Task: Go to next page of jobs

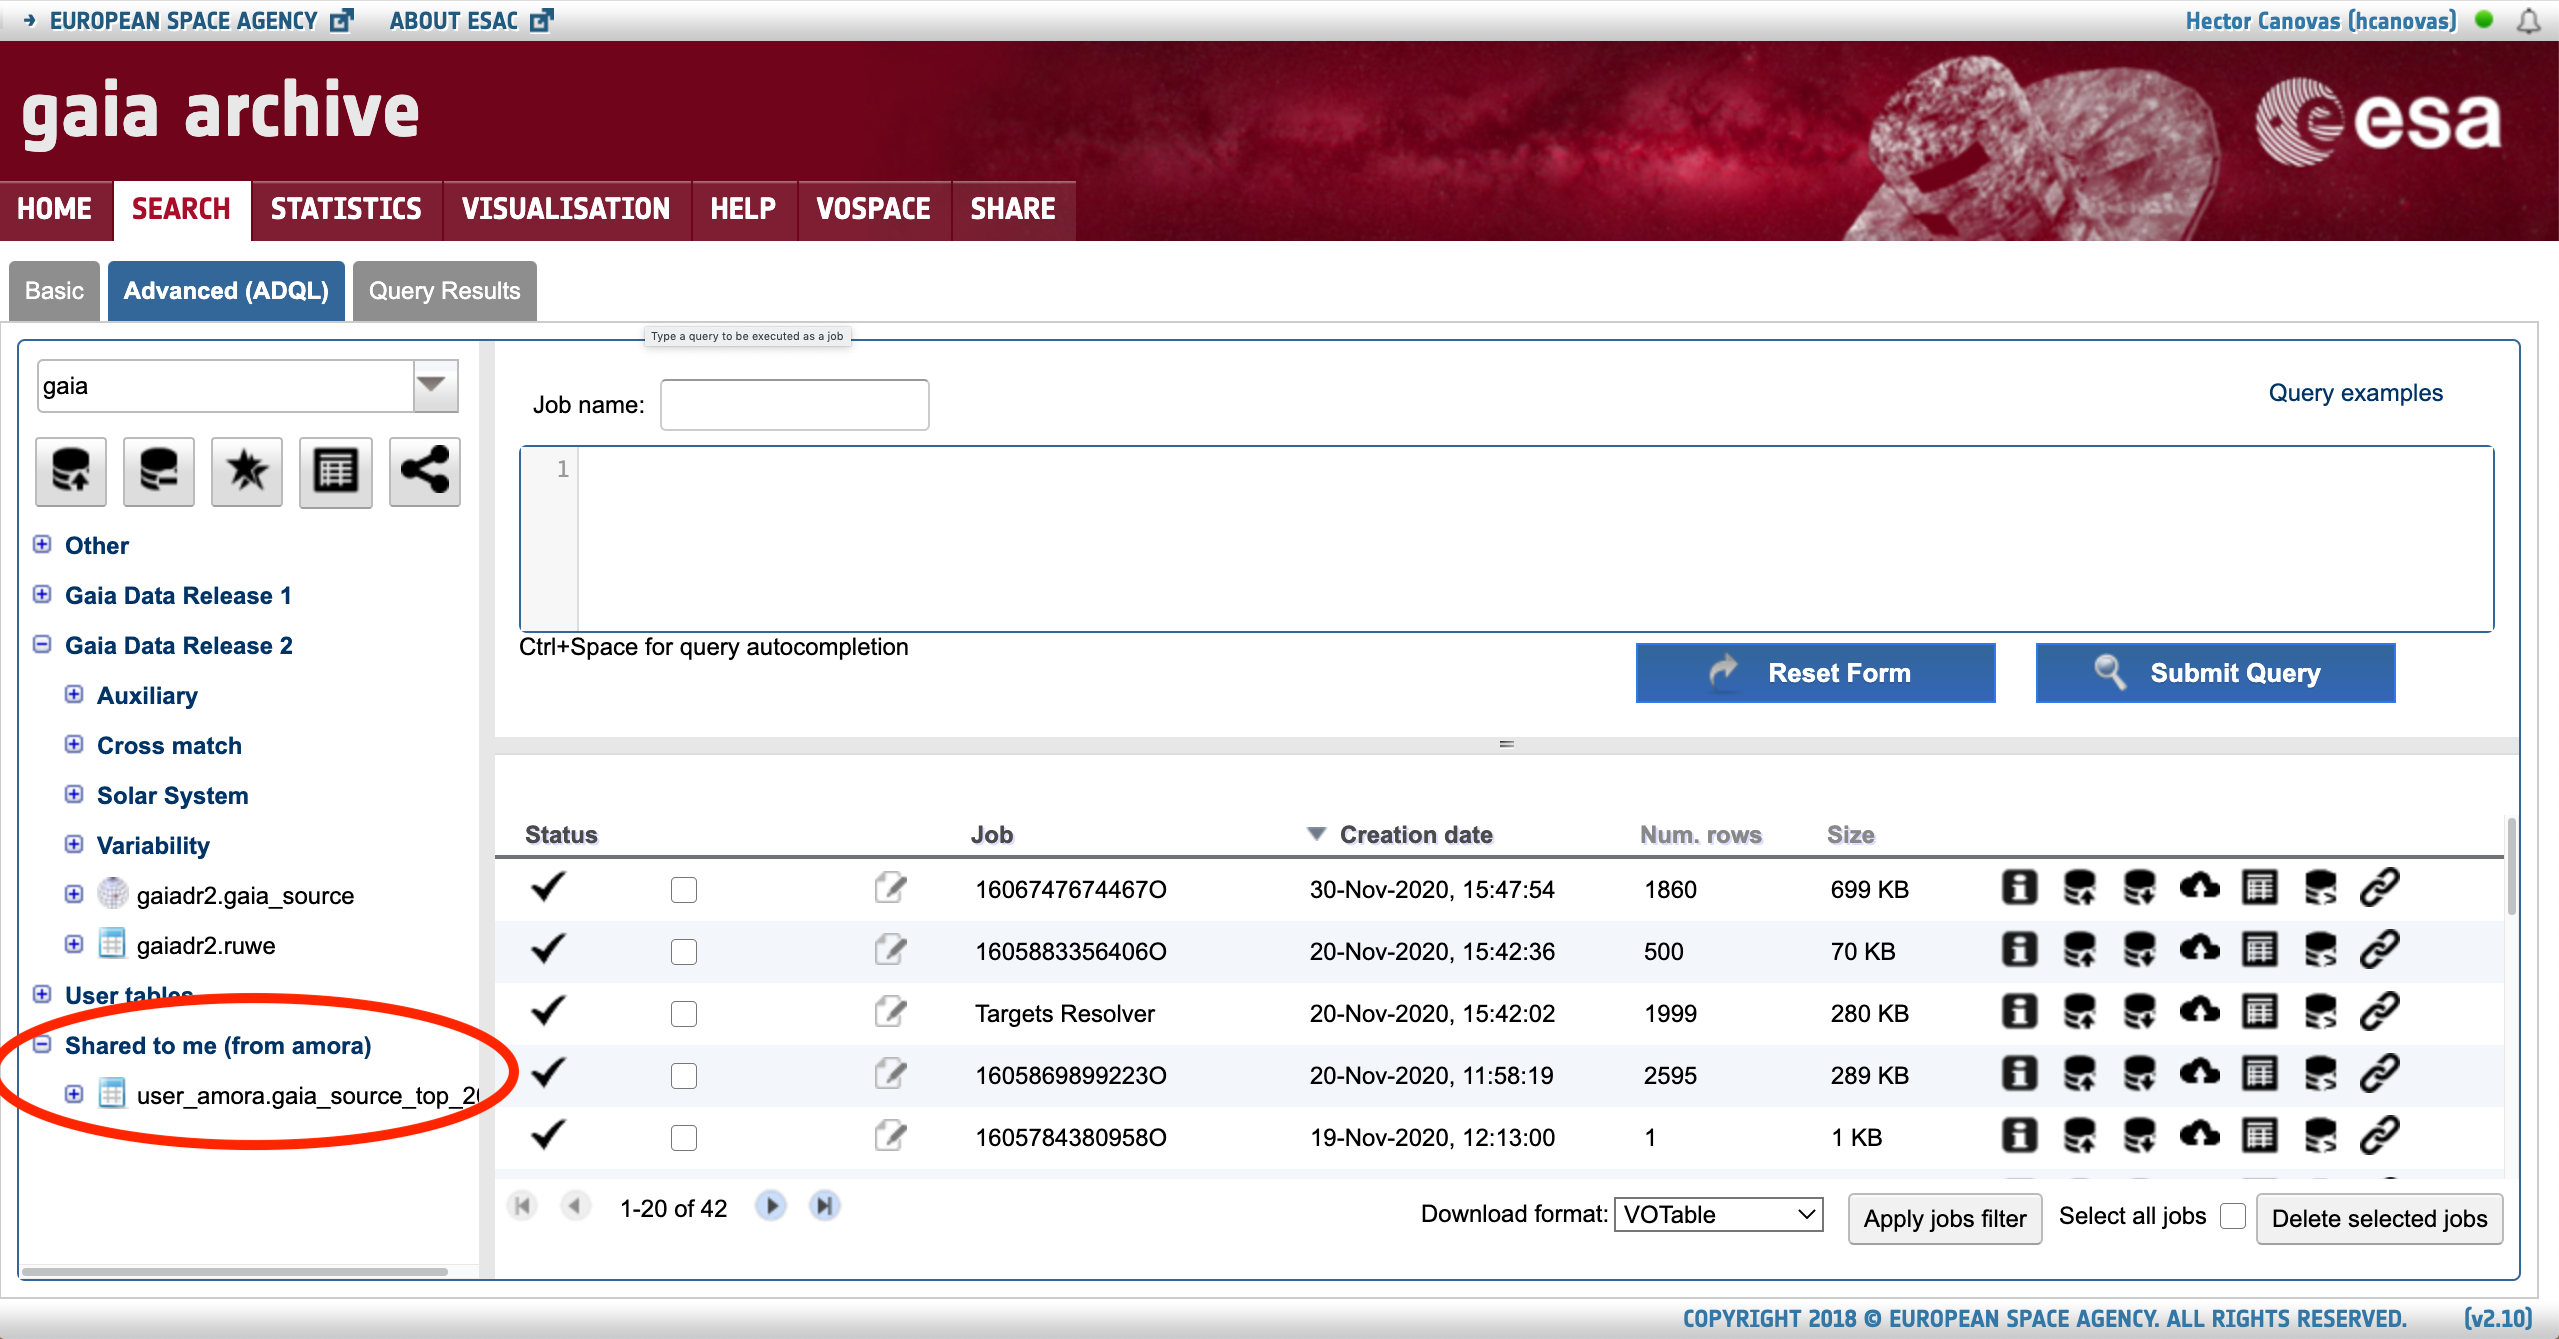Action: click(x=771, y=1206)
